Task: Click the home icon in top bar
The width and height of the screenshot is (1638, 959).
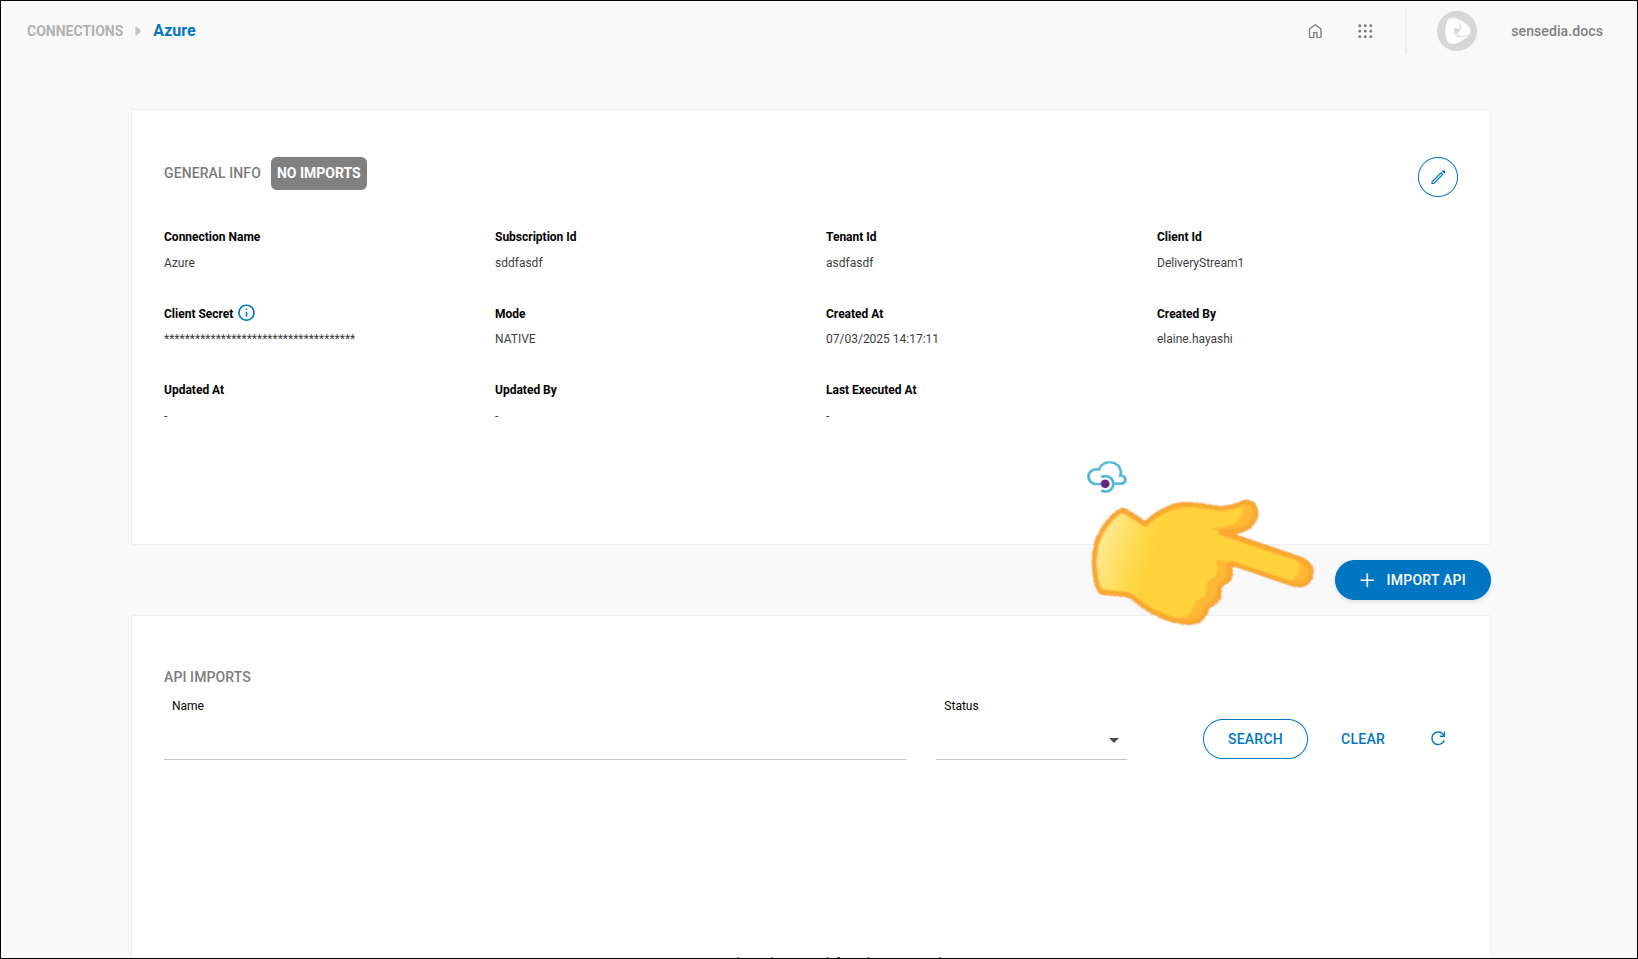Action: coord(1314,31)
